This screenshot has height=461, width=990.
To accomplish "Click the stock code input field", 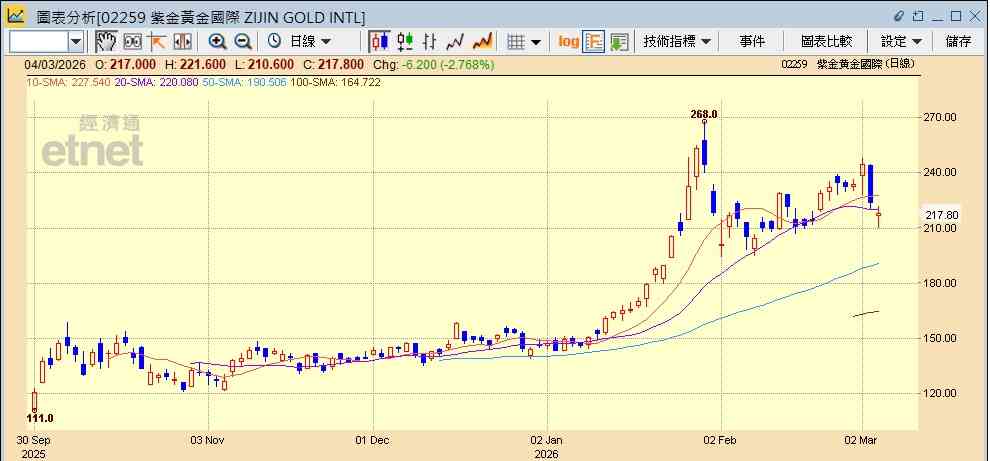I will click(x=39, y=42).
